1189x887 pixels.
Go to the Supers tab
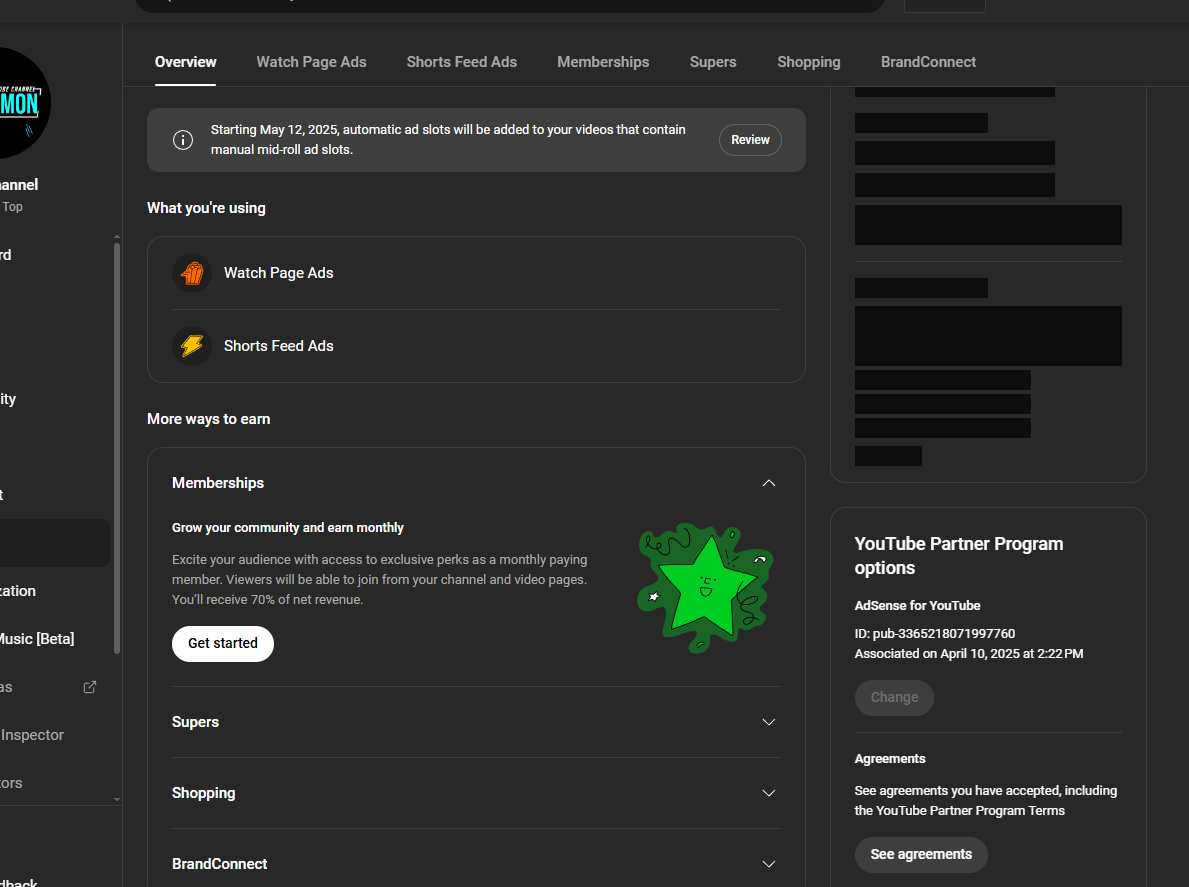click(x=713, y=62)
